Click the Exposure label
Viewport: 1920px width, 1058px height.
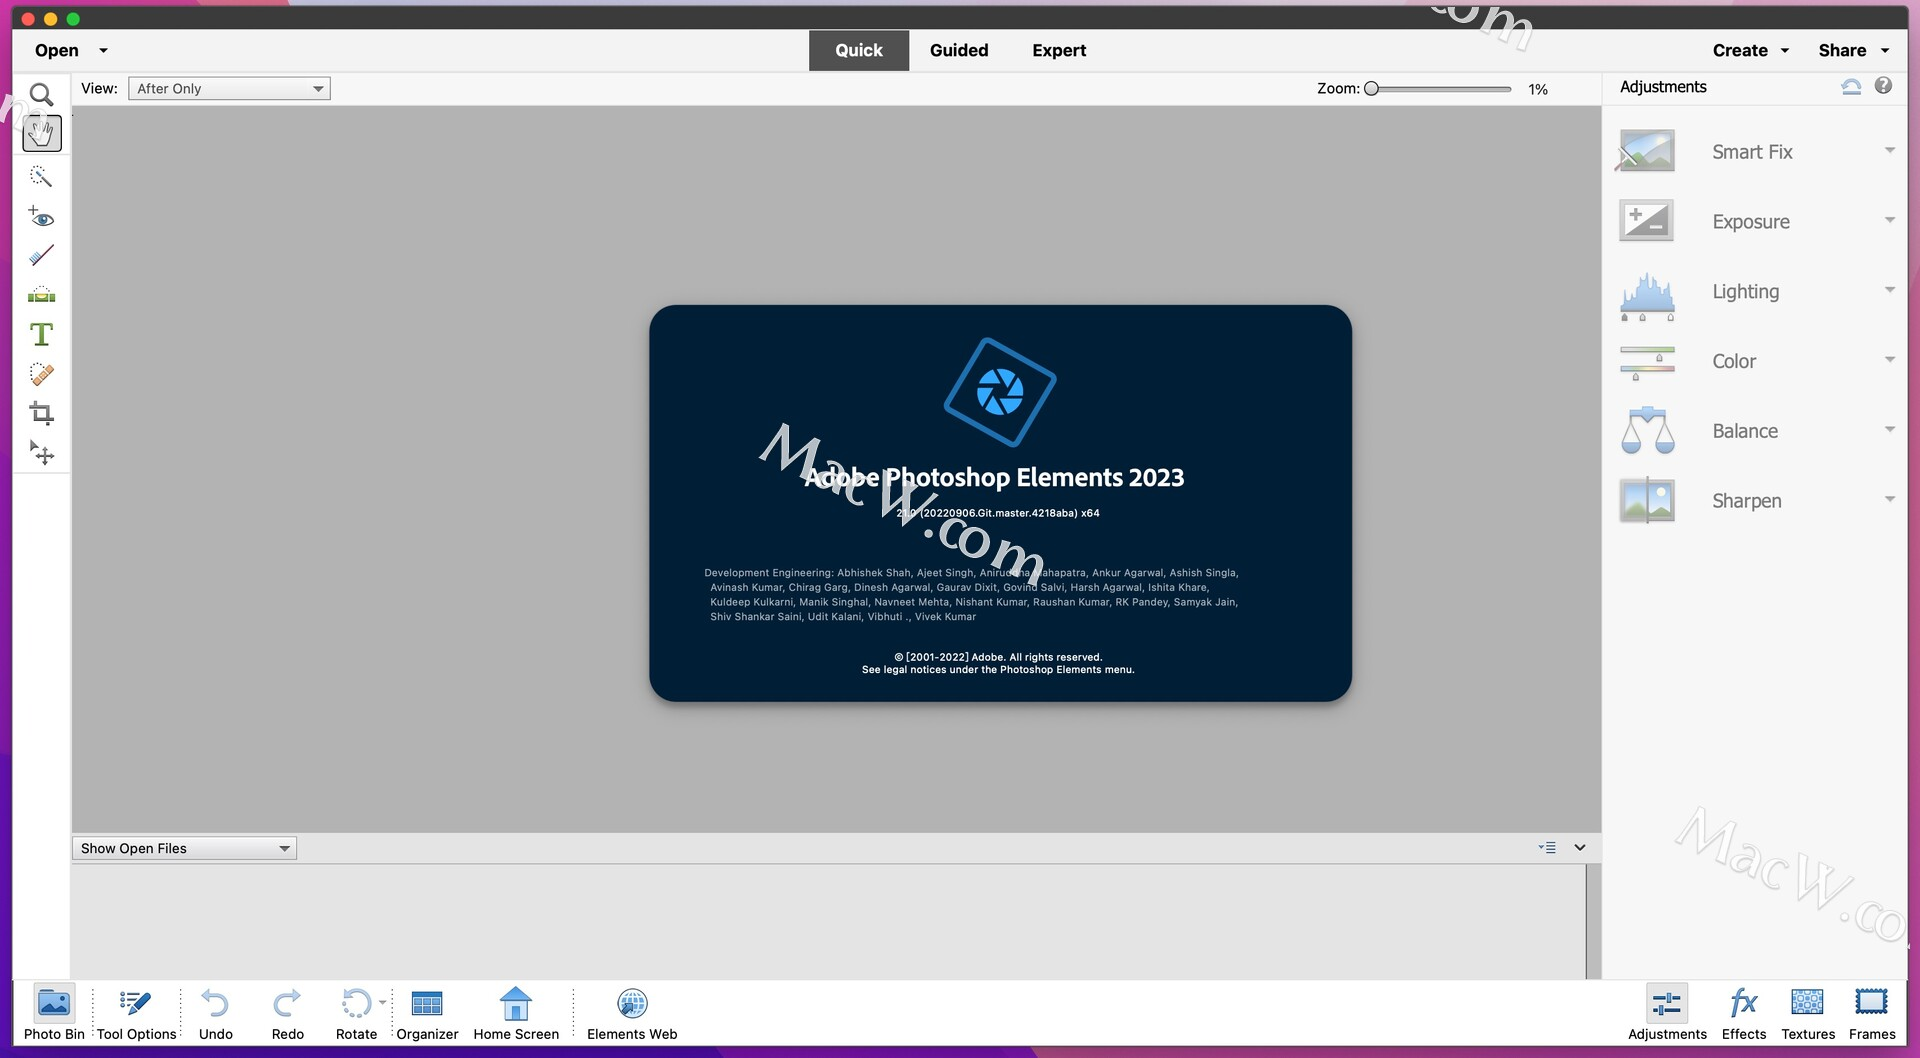1751,222
